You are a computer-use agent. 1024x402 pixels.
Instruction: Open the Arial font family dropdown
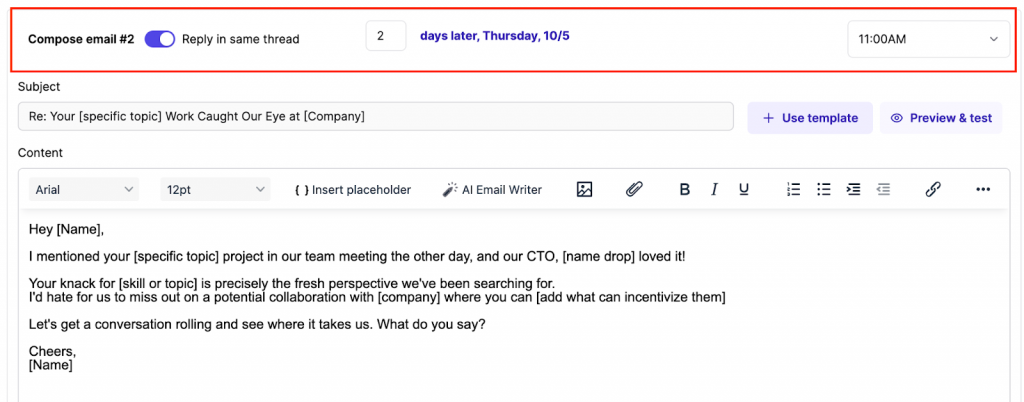tap(85, 189)
